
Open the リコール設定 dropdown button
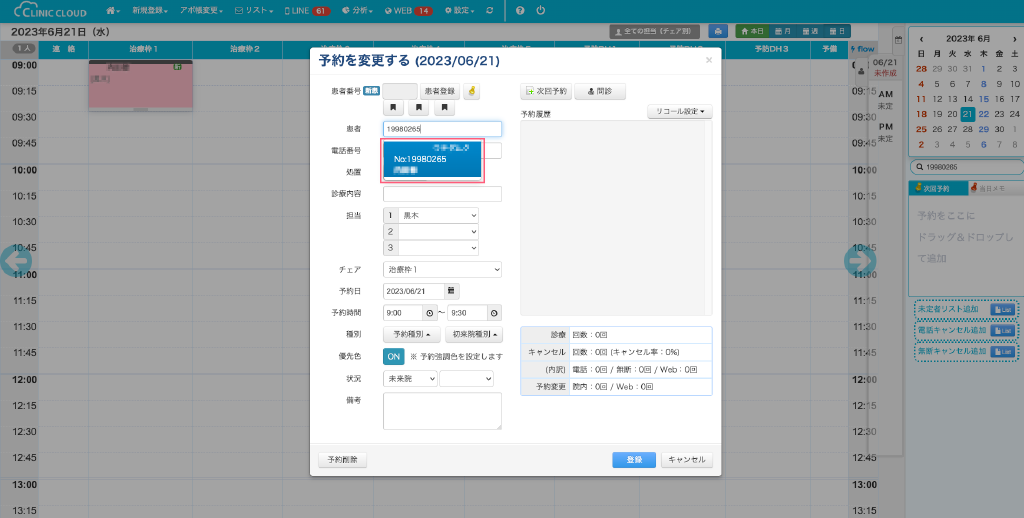tap(680, 111)
